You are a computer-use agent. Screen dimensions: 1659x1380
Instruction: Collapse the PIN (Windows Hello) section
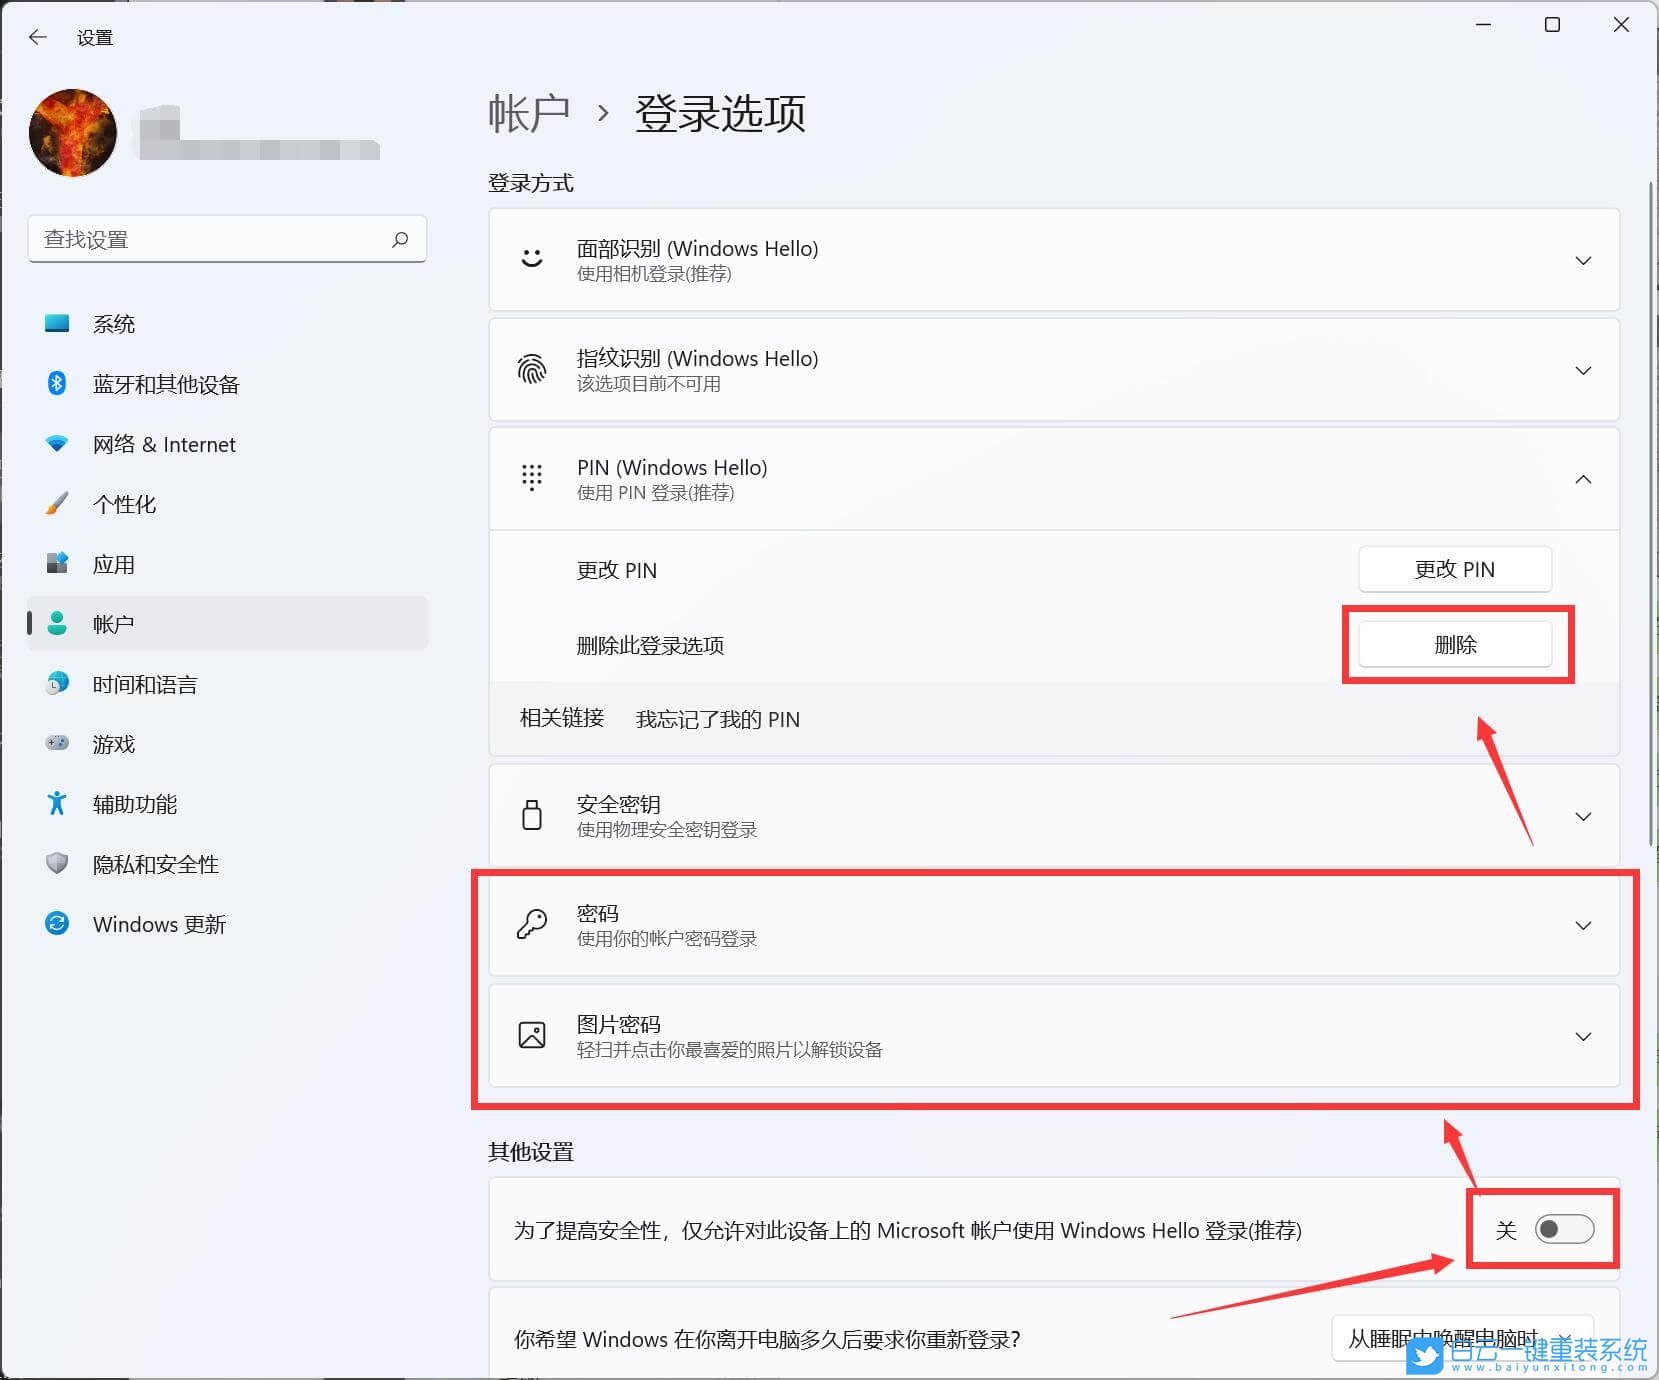point(1583,479)
